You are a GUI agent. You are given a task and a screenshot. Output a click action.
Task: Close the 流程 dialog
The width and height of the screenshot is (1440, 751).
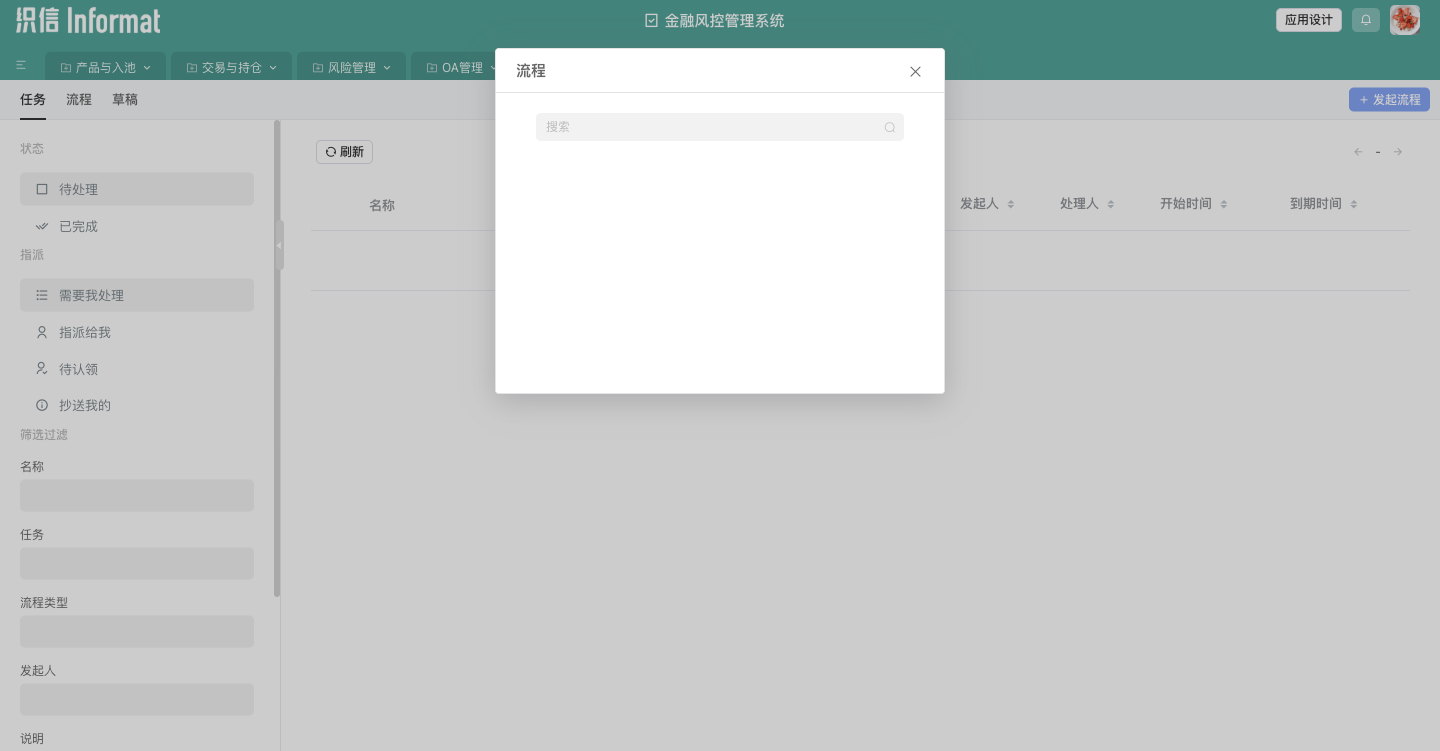tap(915, 71)
